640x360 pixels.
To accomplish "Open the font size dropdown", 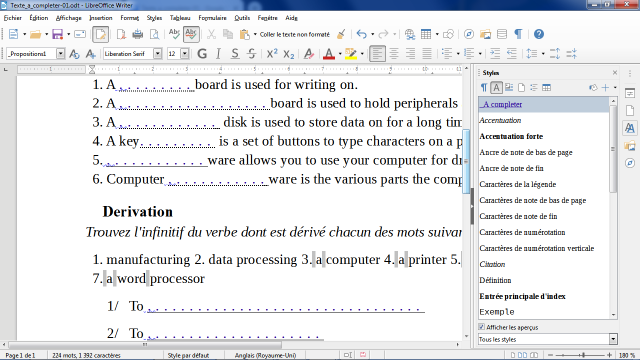I will (184, 54).
